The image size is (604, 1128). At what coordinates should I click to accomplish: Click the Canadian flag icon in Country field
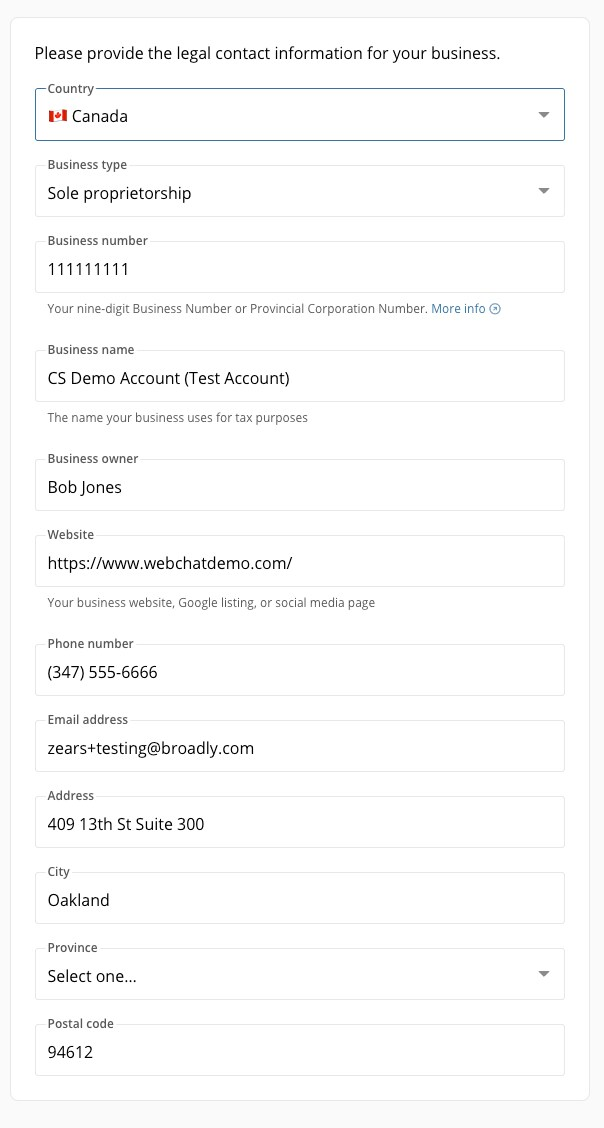point(57,115)
